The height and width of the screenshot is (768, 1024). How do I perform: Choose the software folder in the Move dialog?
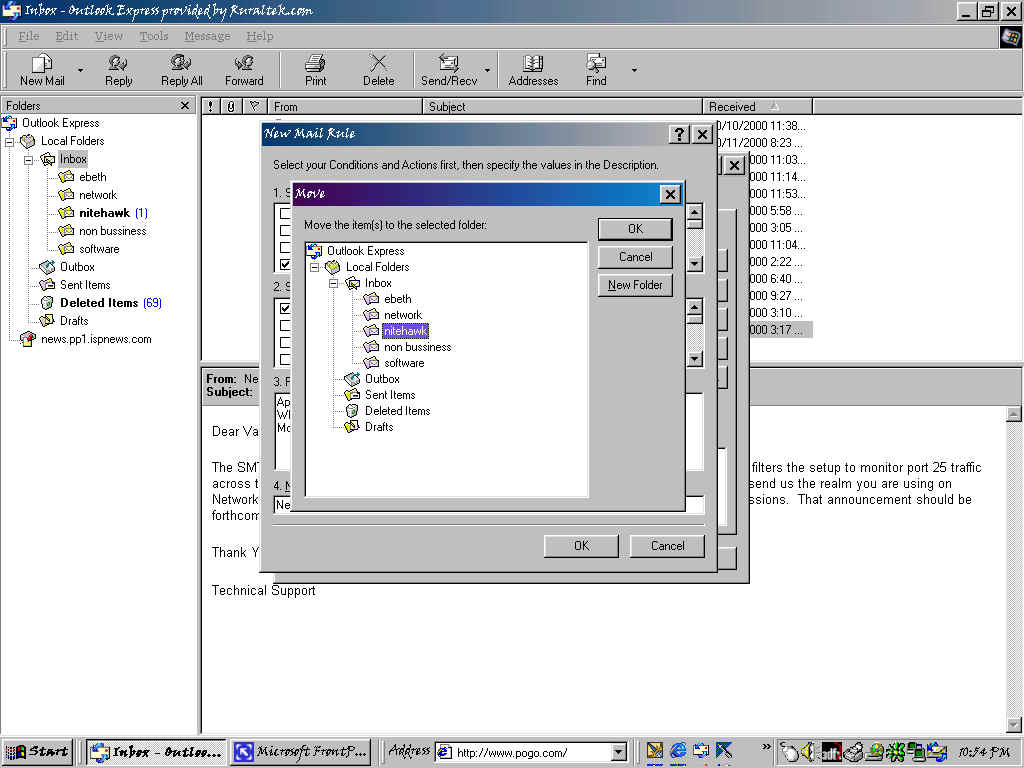coord(404,363)
